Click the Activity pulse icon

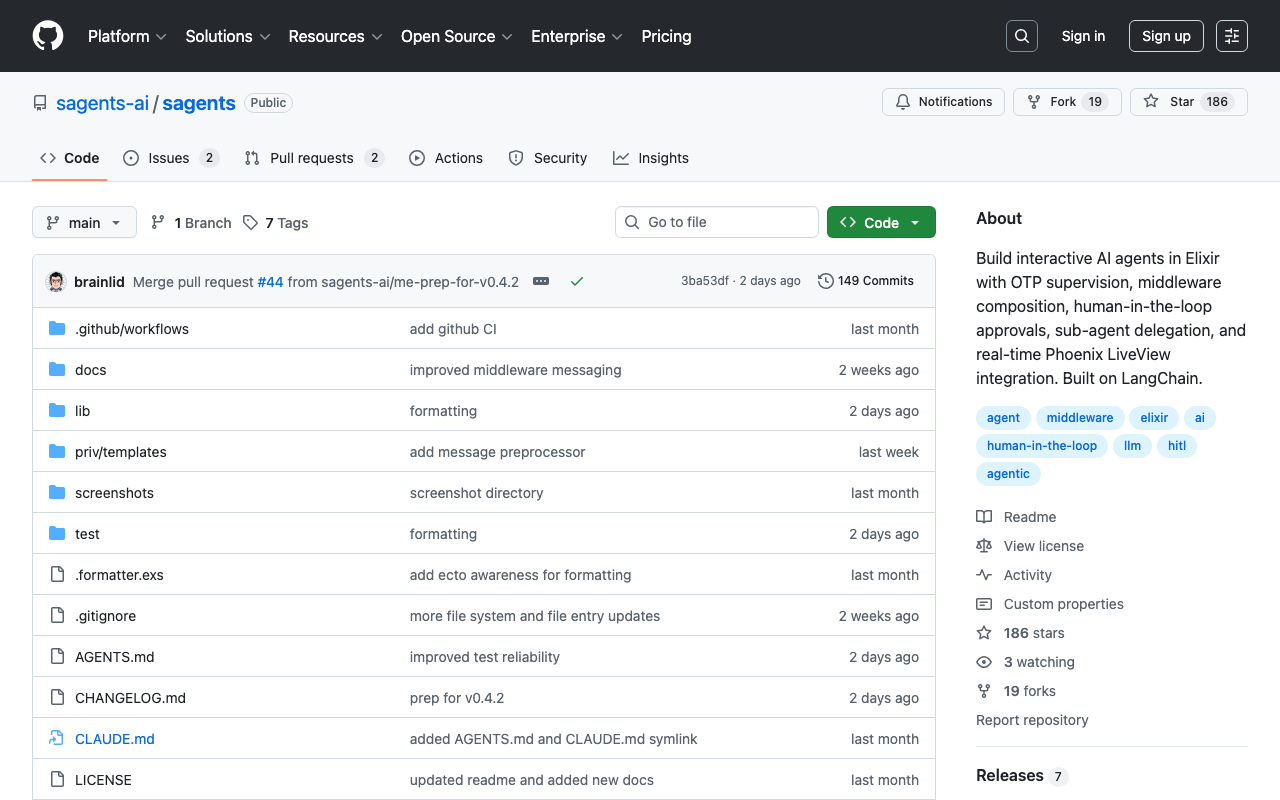coord(984,575)
